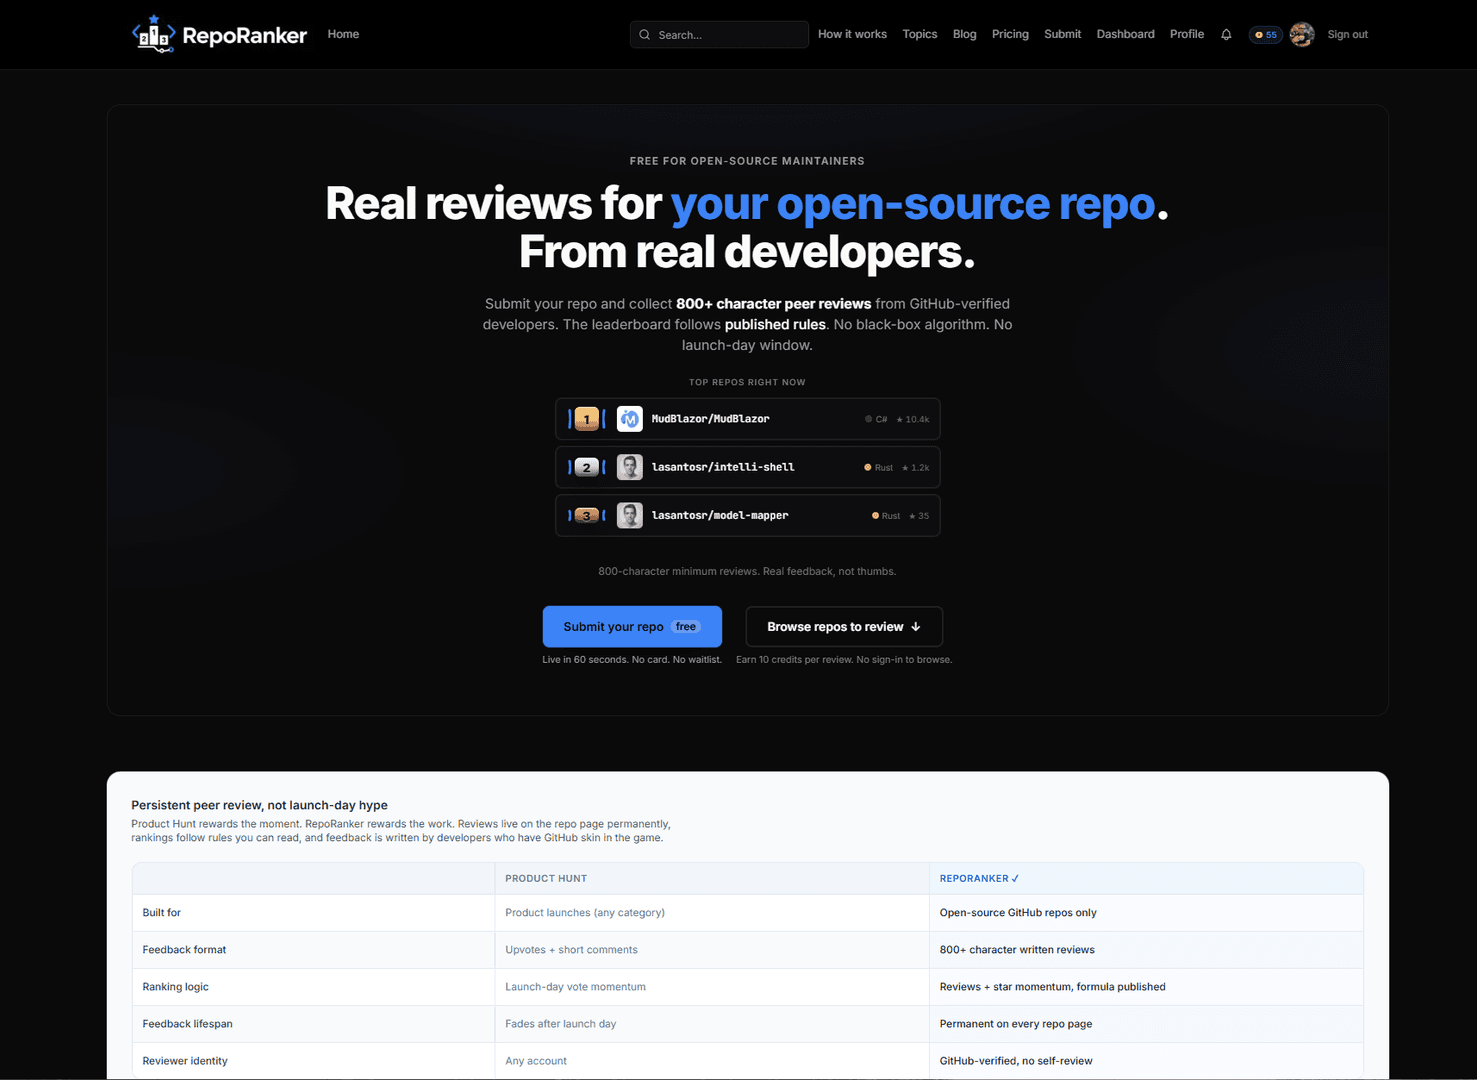Click the 'Reviewer identity' row label
The height and width of the screenshot is (1080, 1477).
point(185,1061)
